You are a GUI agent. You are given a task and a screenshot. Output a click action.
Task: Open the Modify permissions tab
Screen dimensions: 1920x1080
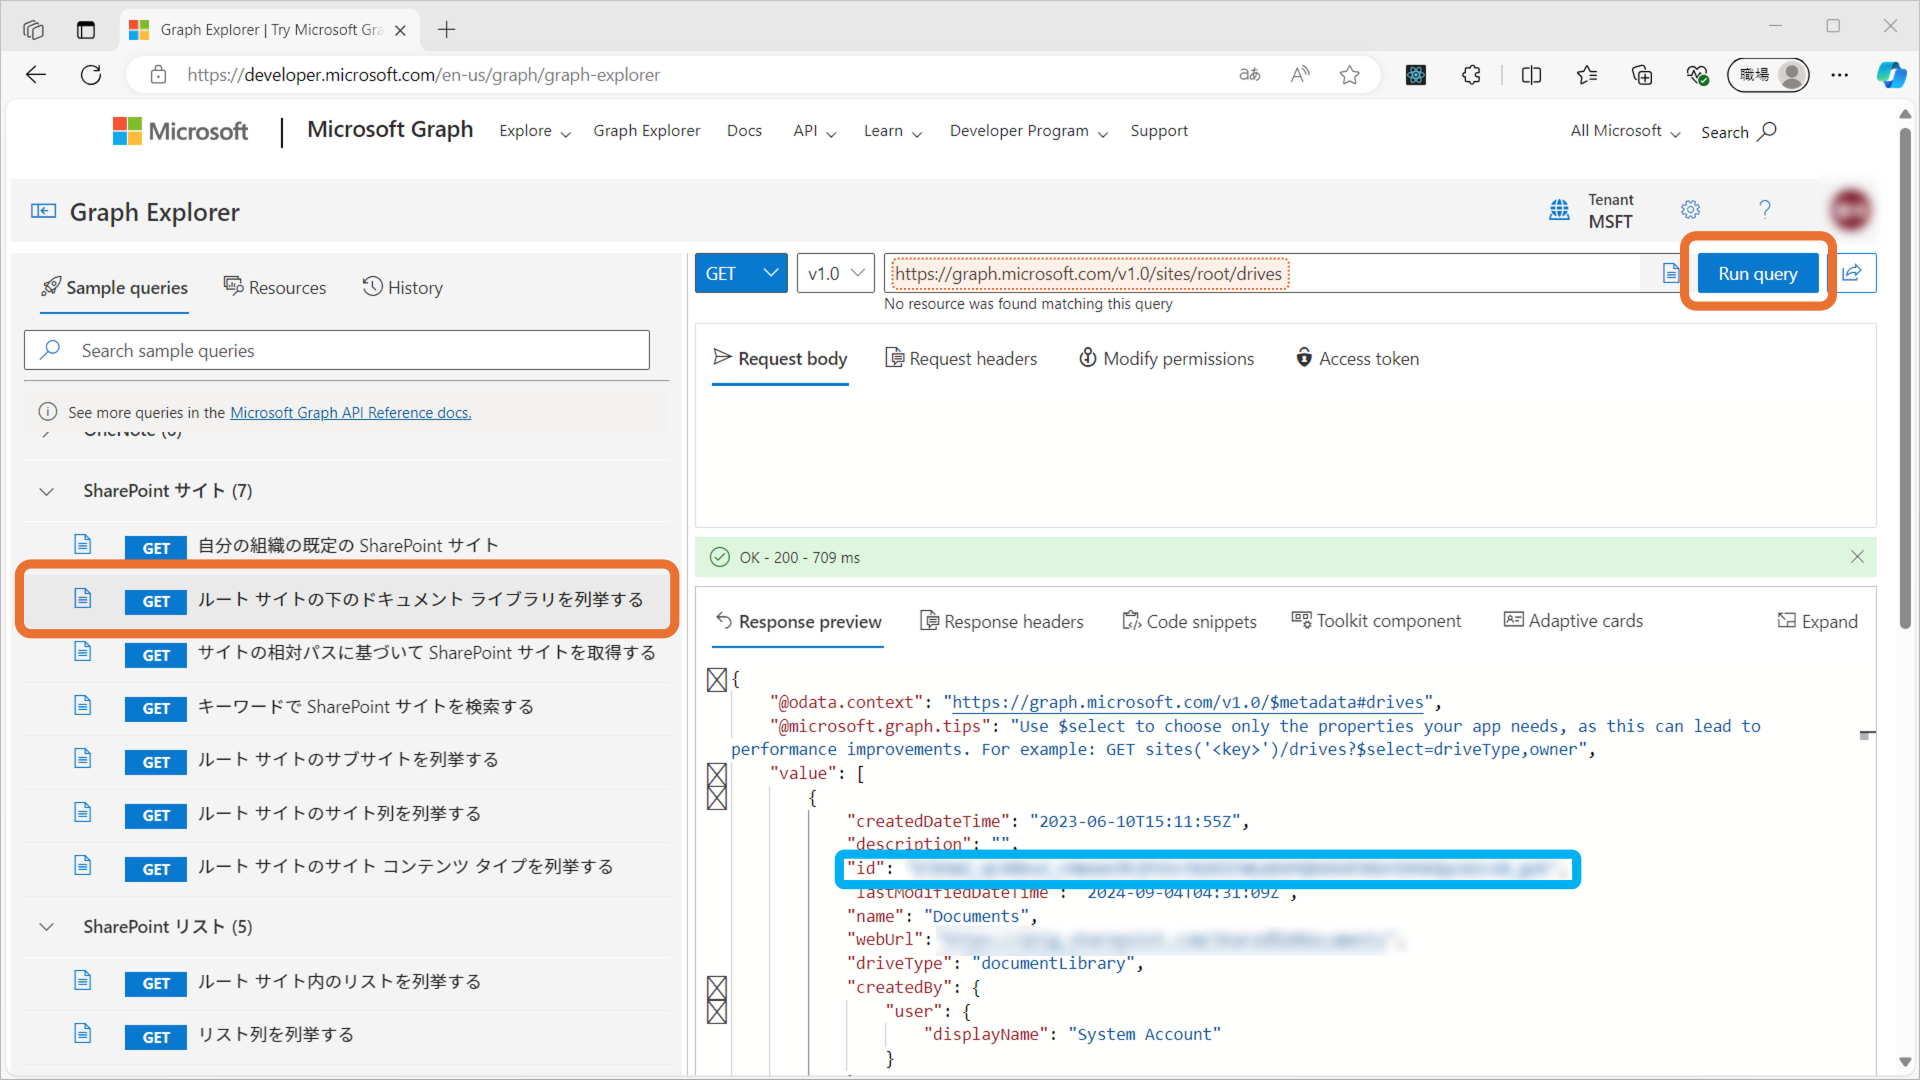pyautogui.click(x=1166, y=358)
